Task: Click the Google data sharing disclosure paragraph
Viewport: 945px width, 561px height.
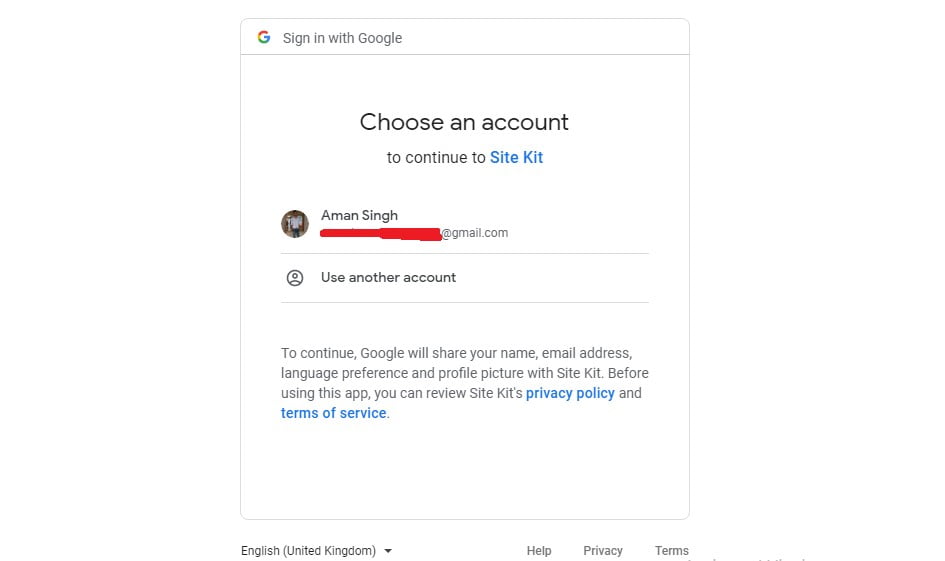Action: [465, 383]
